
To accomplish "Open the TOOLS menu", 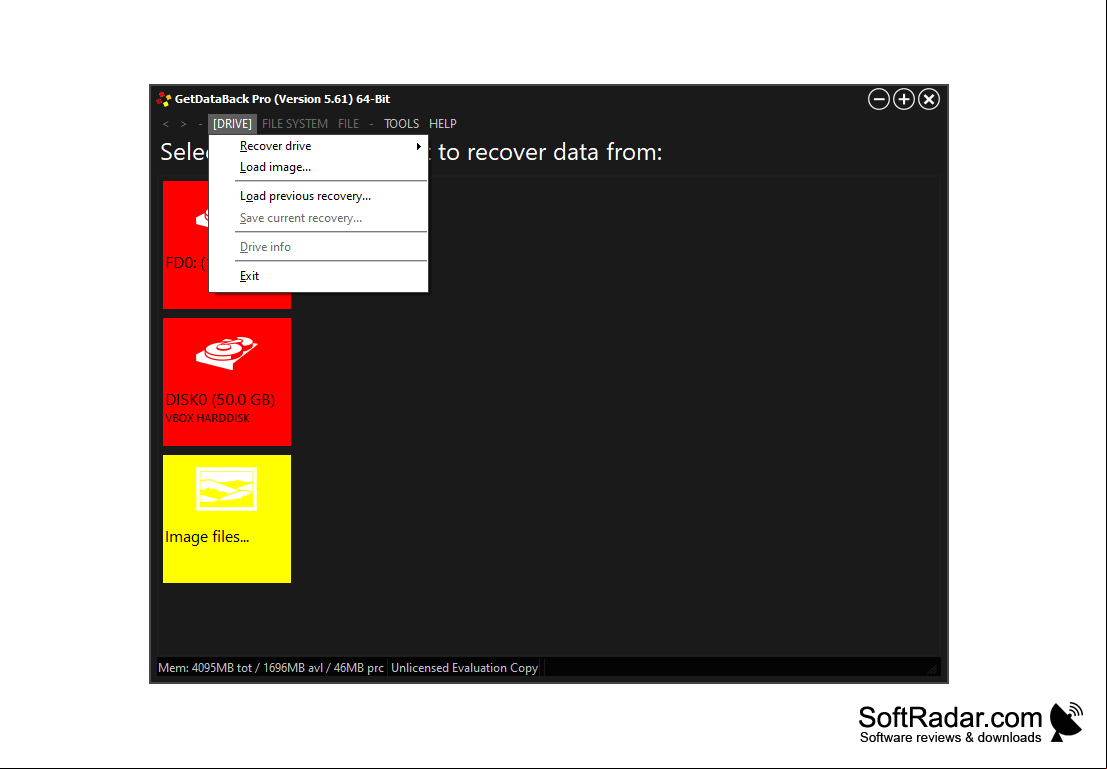I will (x=401, y=124).
